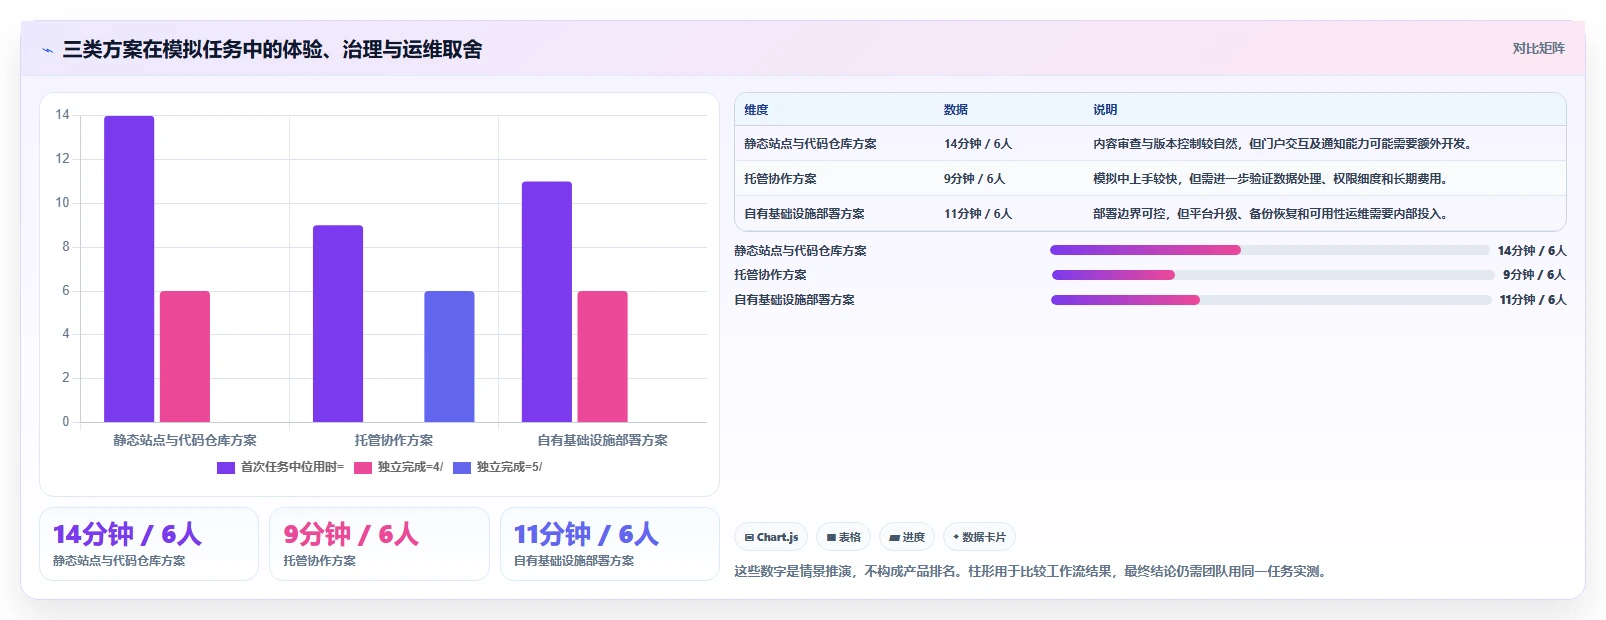The height and width of the screenshot is (620, 1606).
Task: Click the 维度 column header
Action: click(x=756, y=110)
